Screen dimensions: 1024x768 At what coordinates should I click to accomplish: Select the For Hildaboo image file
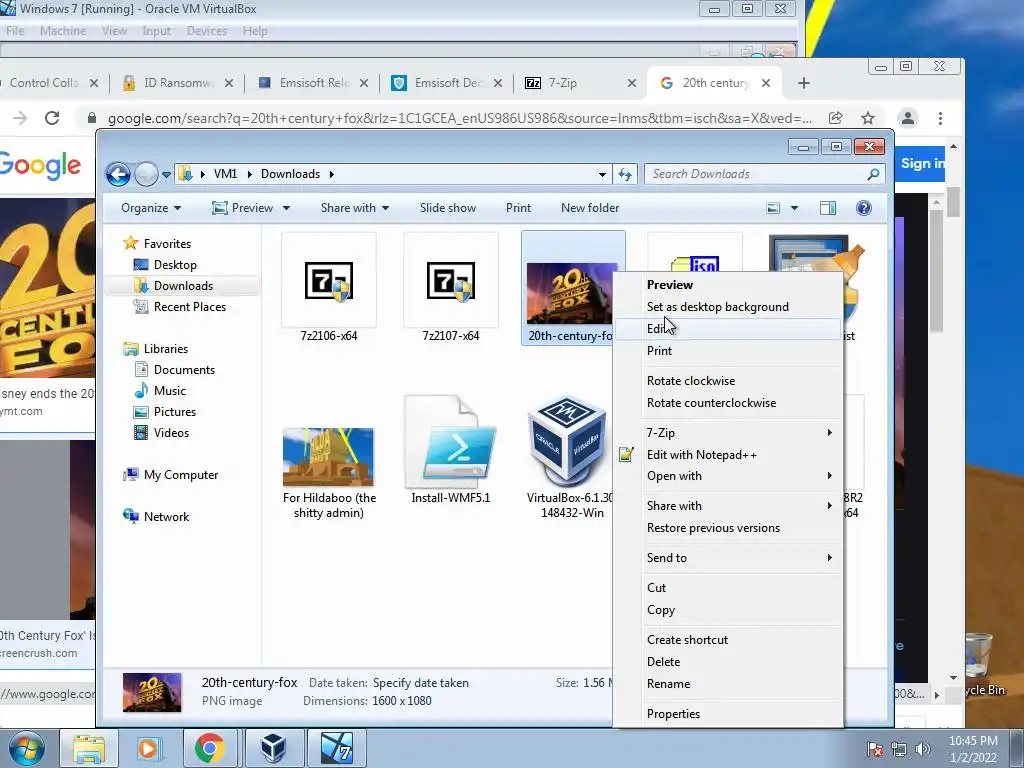tap(328, 457)
